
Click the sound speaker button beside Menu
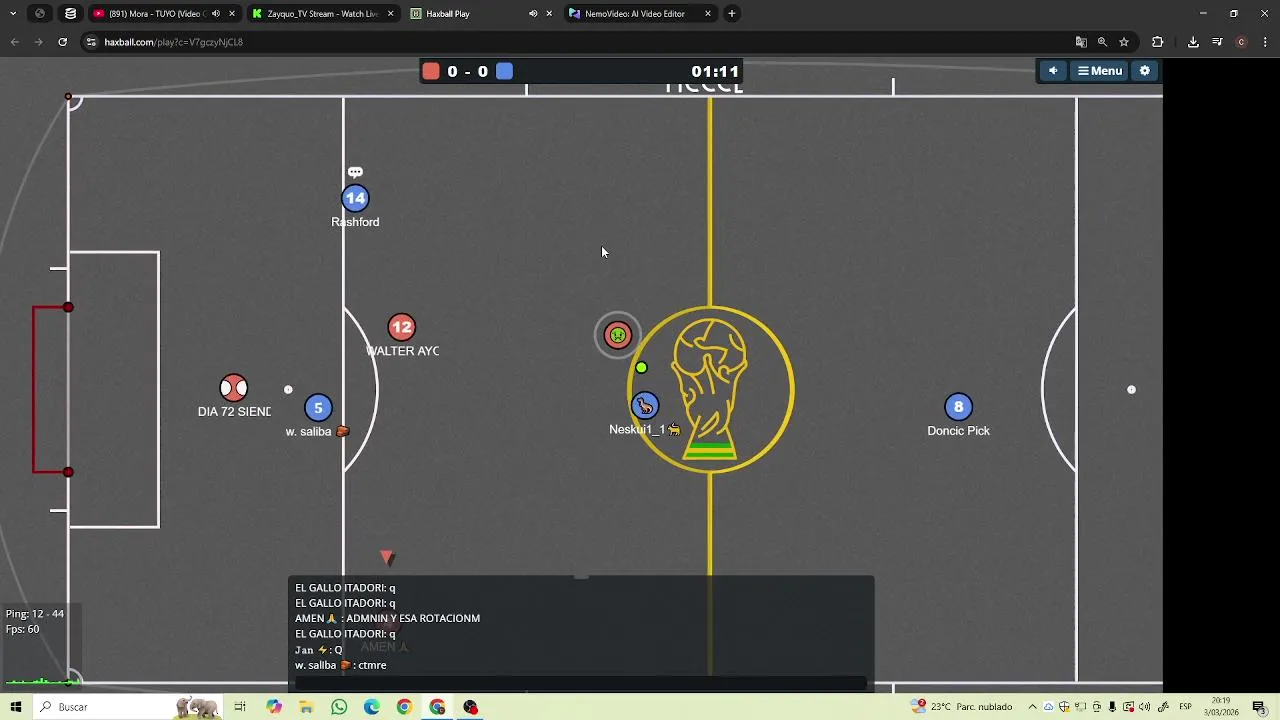coord(1053,71)
